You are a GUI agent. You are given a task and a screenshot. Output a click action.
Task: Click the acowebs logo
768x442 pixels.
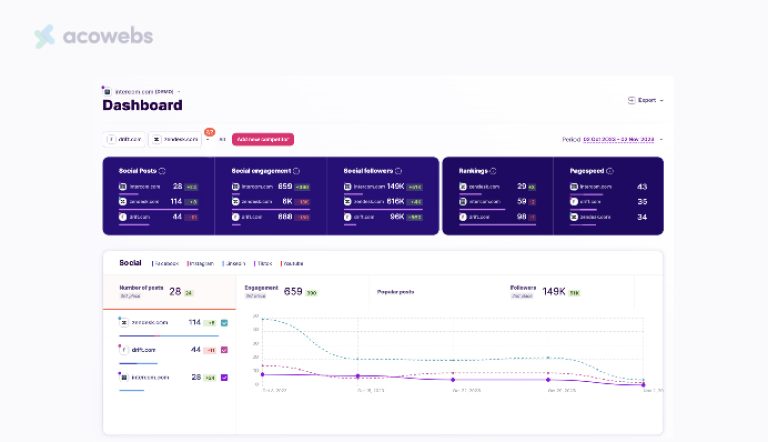tap(93, 37)
